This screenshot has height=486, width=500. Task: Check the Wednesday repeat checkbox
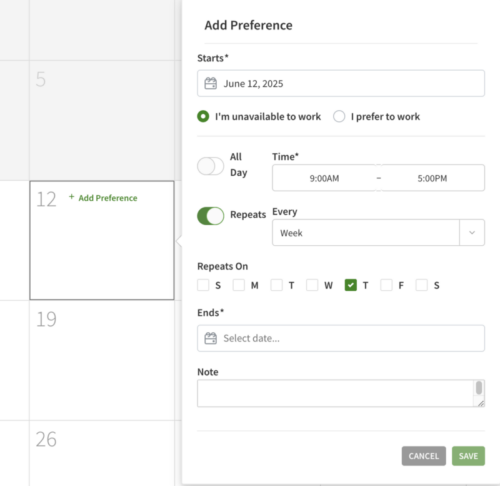312,285
